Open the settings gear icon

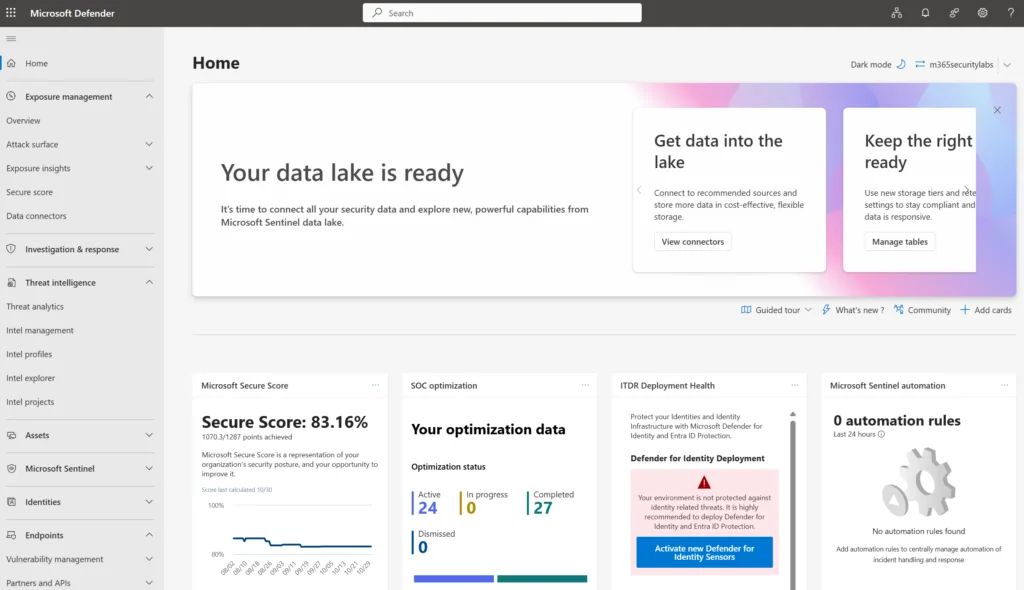coord(982,13)
